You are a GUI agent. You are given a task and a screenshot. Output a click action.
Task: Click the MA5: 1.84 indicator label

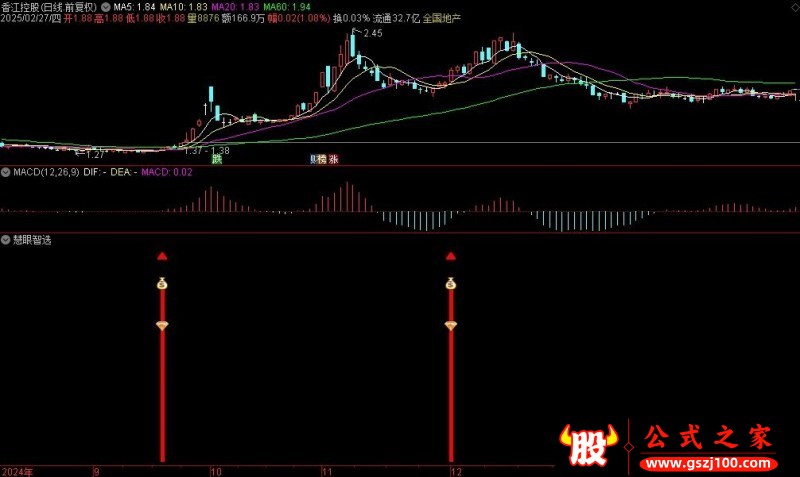[x=134, y=7]
